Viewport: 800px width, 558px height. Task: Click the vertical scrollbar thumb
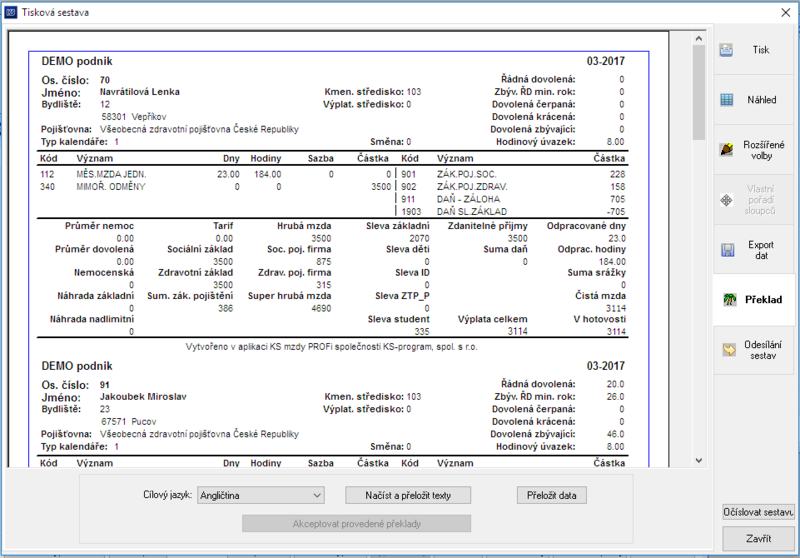tap(699, 92)
